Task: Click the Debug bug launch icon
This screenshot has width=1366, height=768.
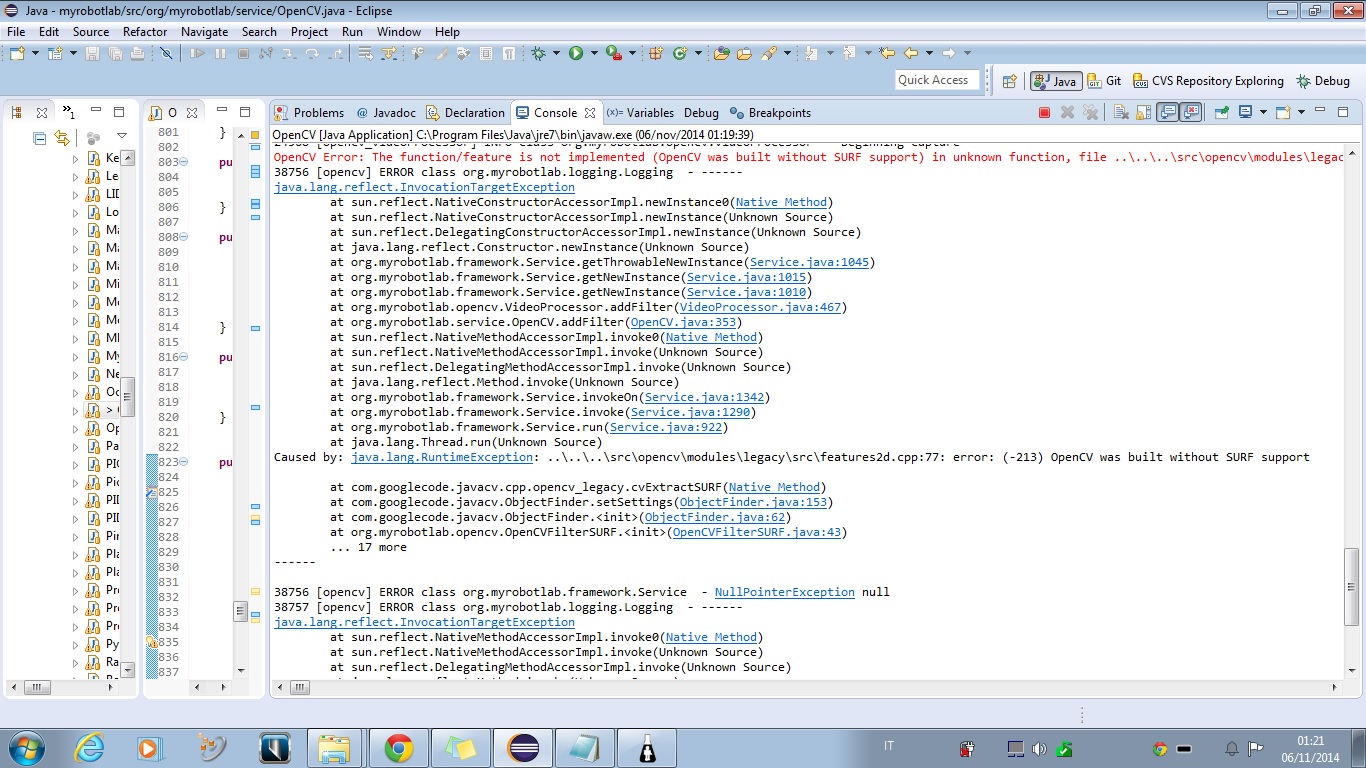Action: tap(538, 53)
